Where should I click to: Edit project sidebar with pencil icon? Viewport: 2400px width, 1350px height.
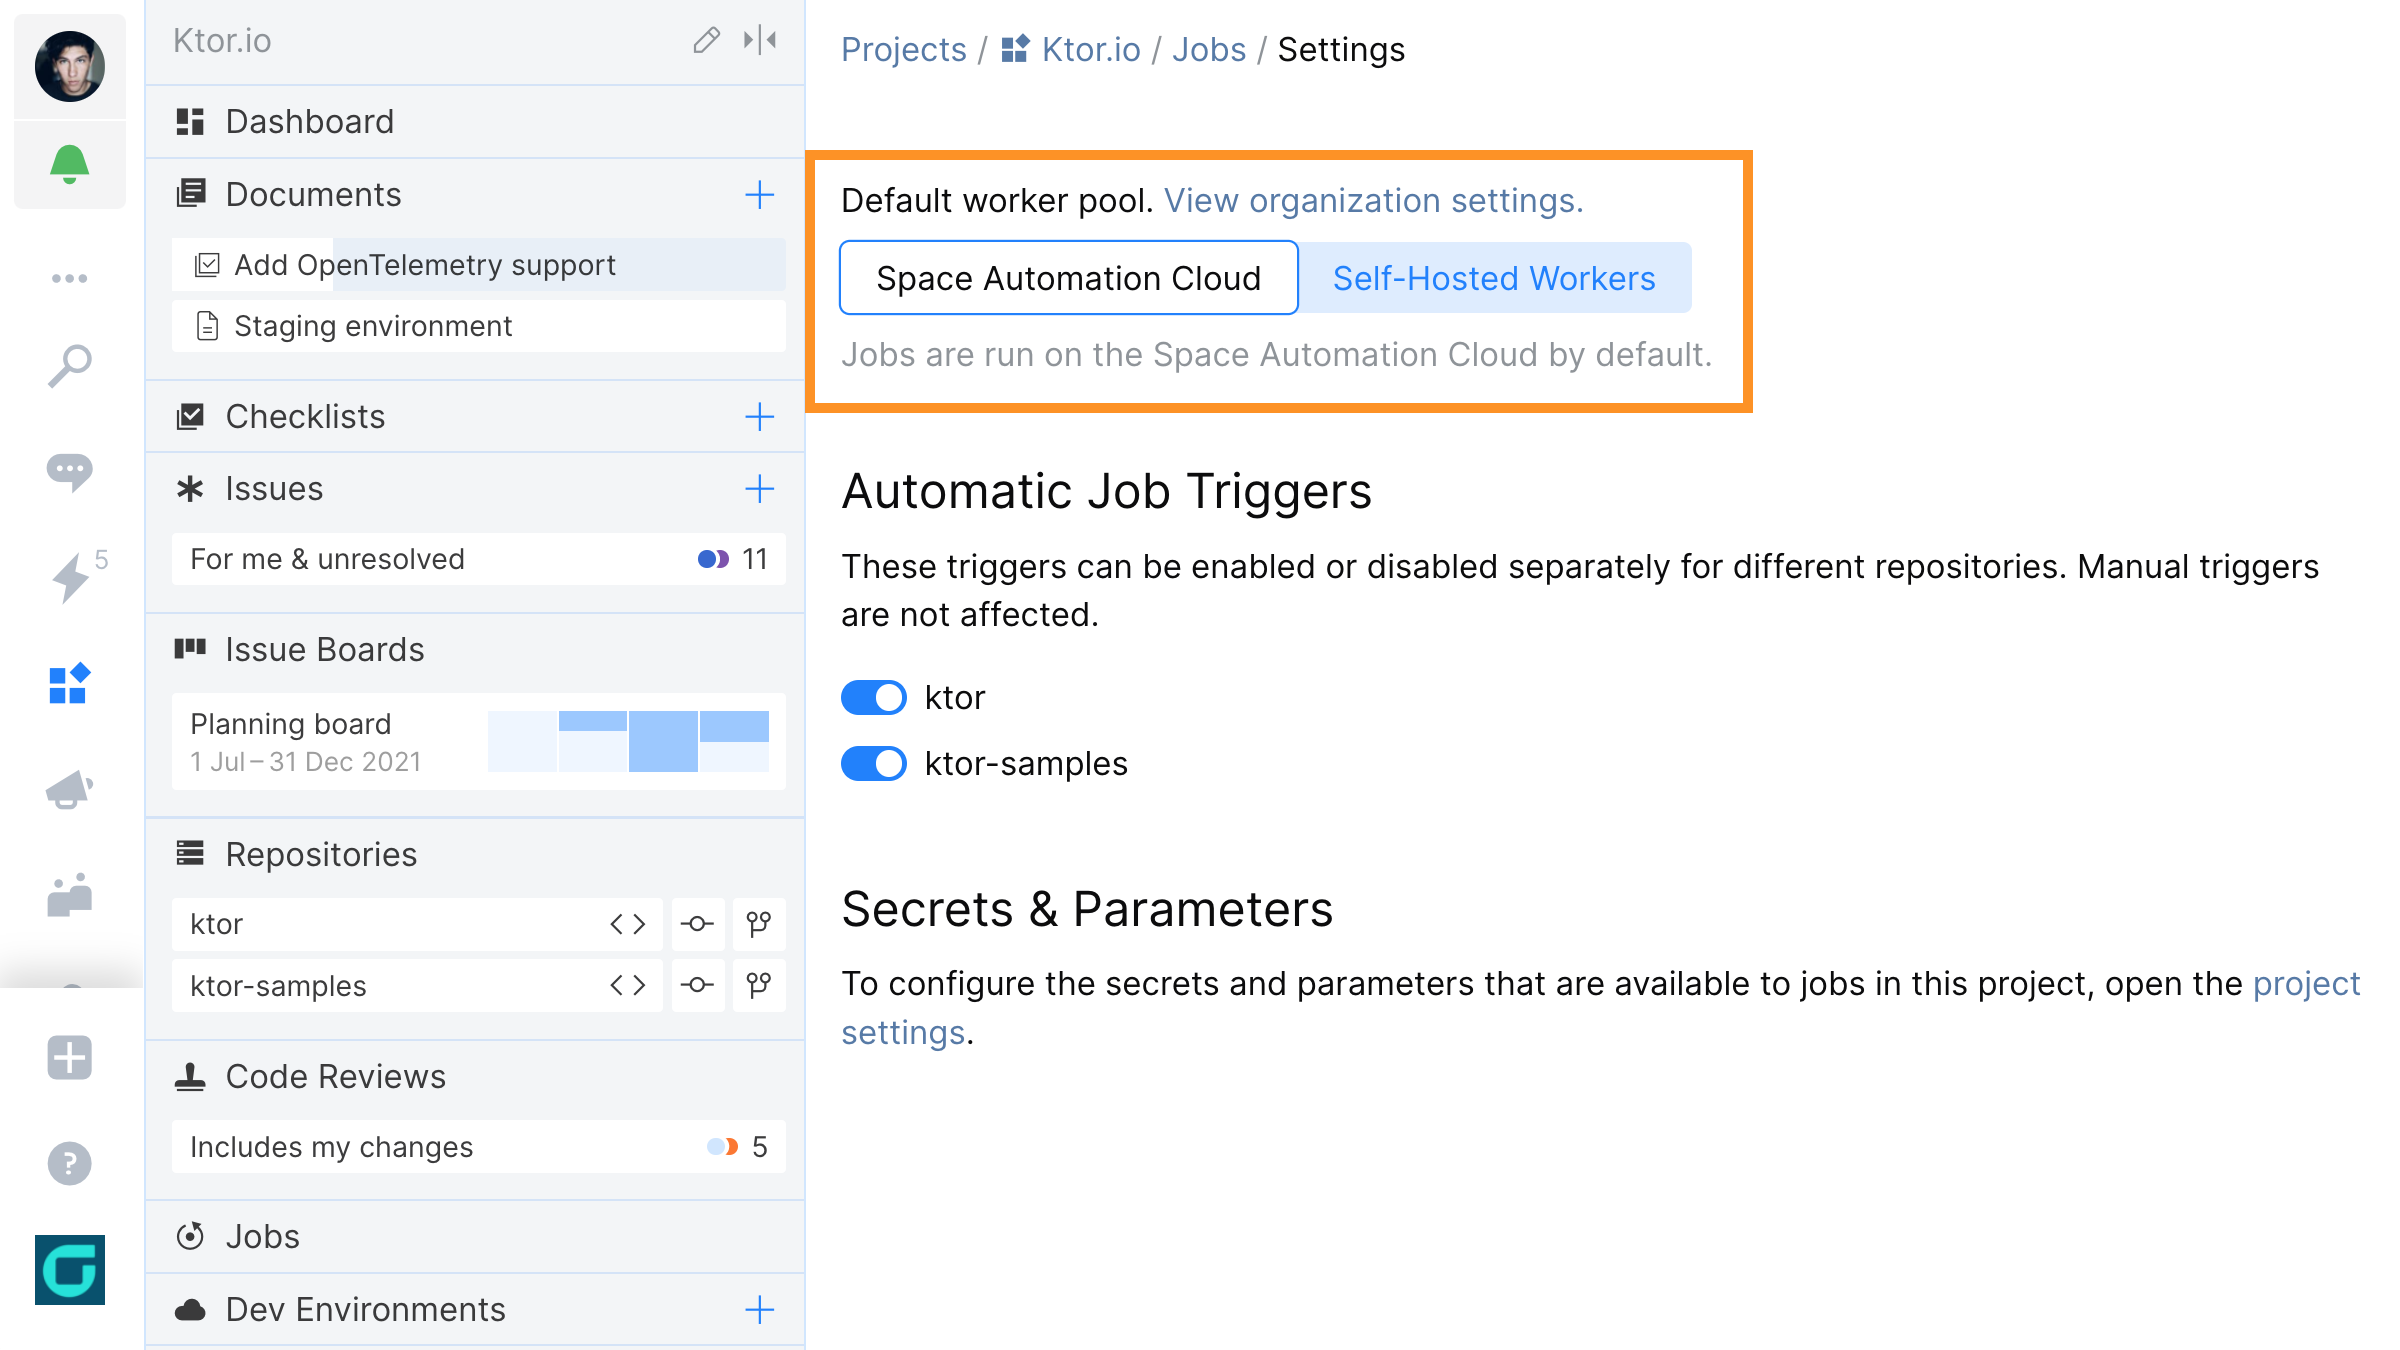706,40
